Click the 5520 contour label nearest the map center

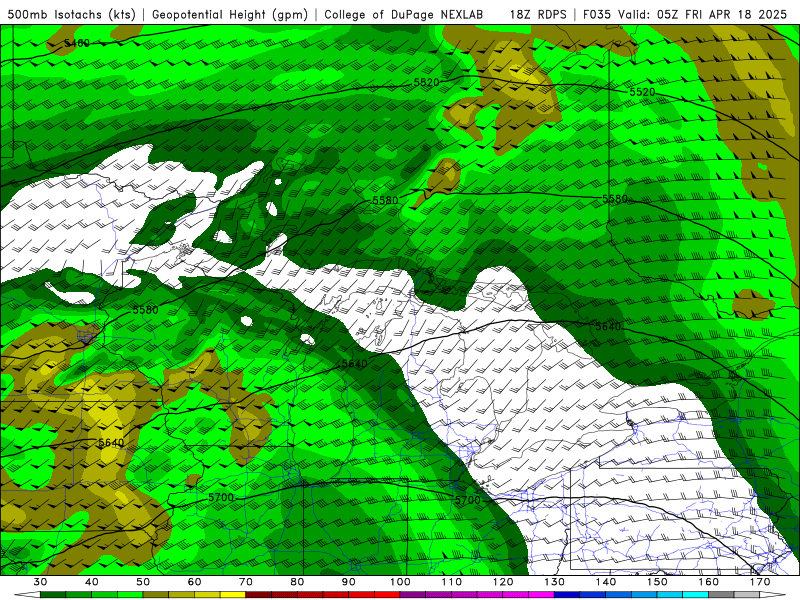(426, 82)
